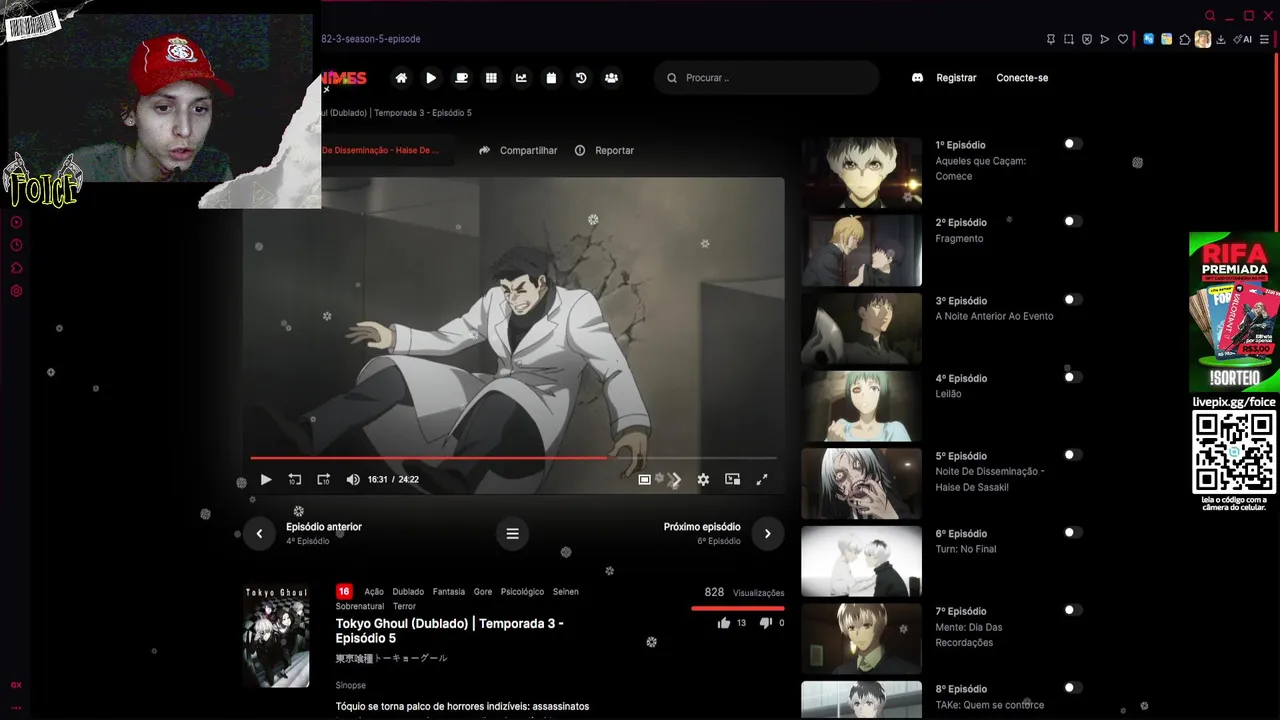The width and height of the screenshot is (1280, 720).
Task: Open browser easy setup menu icon
Action: point(1265,39)
